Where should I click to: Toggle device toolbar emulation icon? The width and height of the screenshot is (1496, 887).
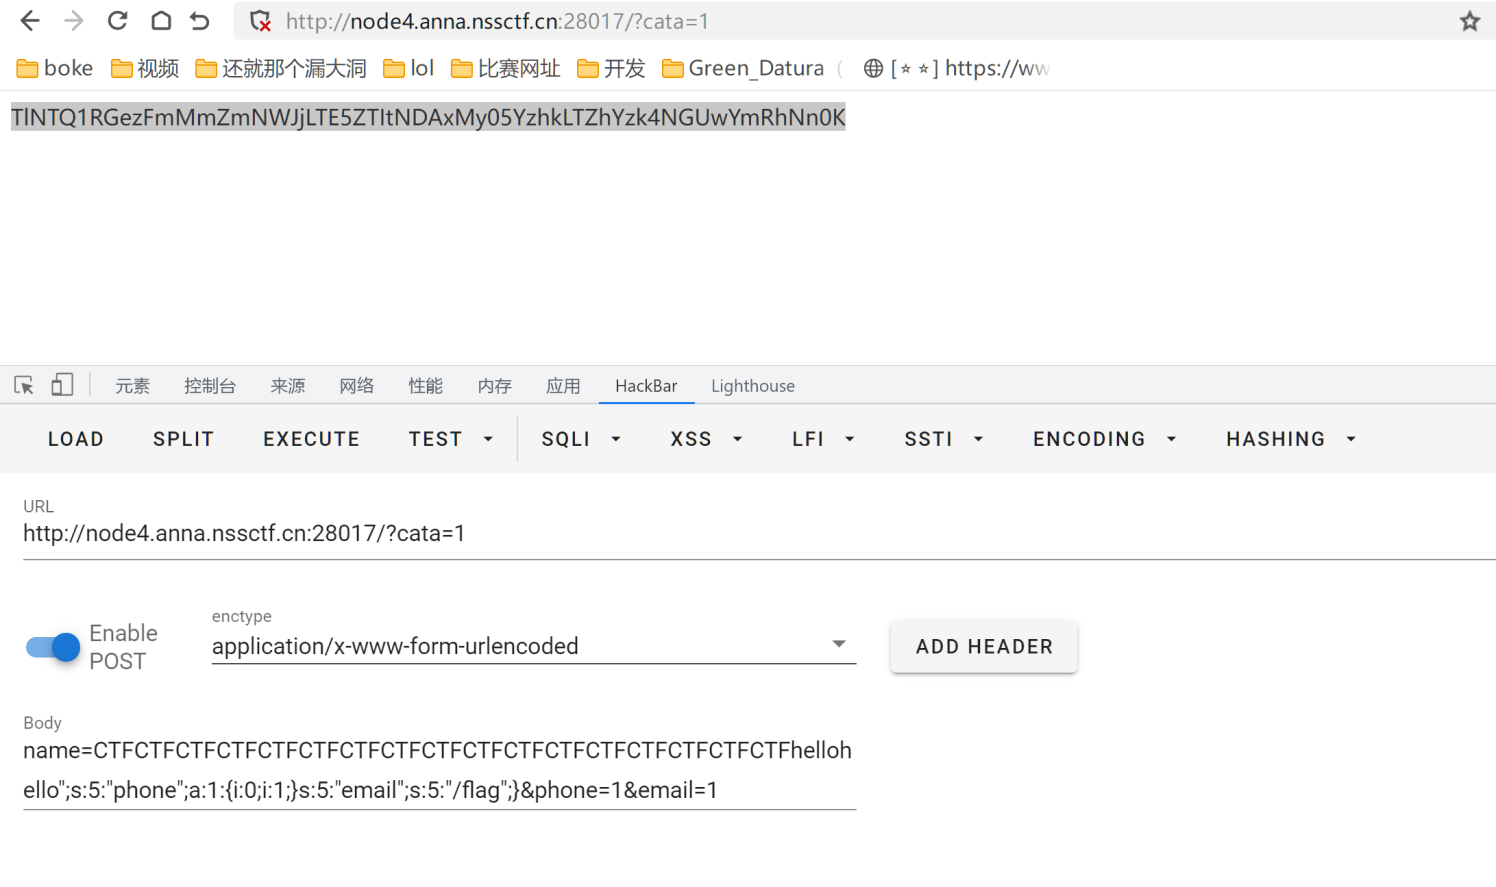pos(62,385)
